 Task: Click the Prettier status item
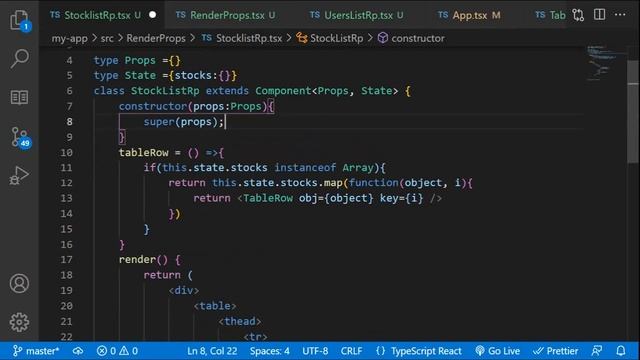tap(556, 351)
